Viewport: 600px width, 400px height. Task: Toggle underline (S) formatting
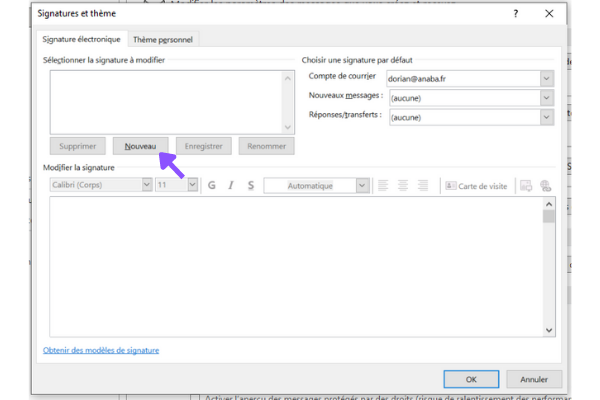pyautogui.click(x=251, y=185)
